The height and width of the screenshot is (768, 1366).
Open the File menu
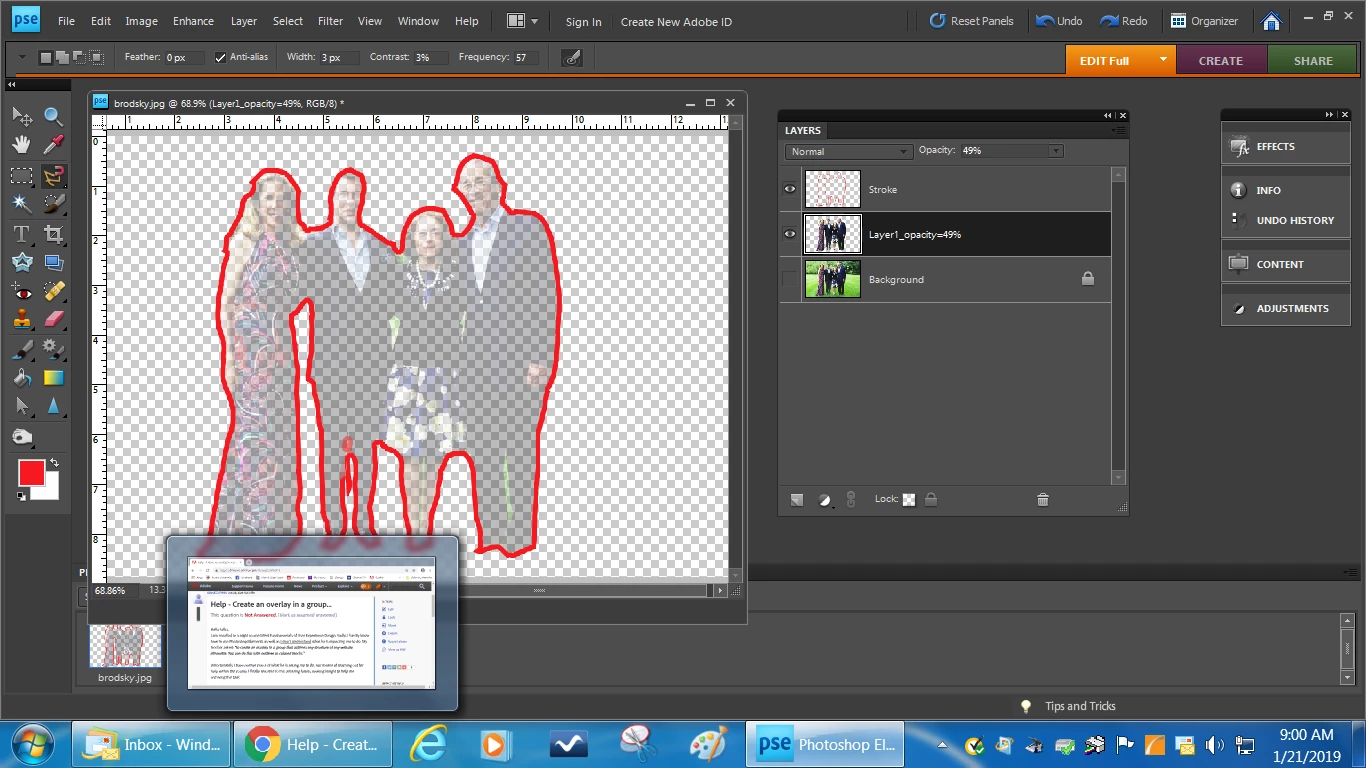pyautogui.click(x=66, y=21)
